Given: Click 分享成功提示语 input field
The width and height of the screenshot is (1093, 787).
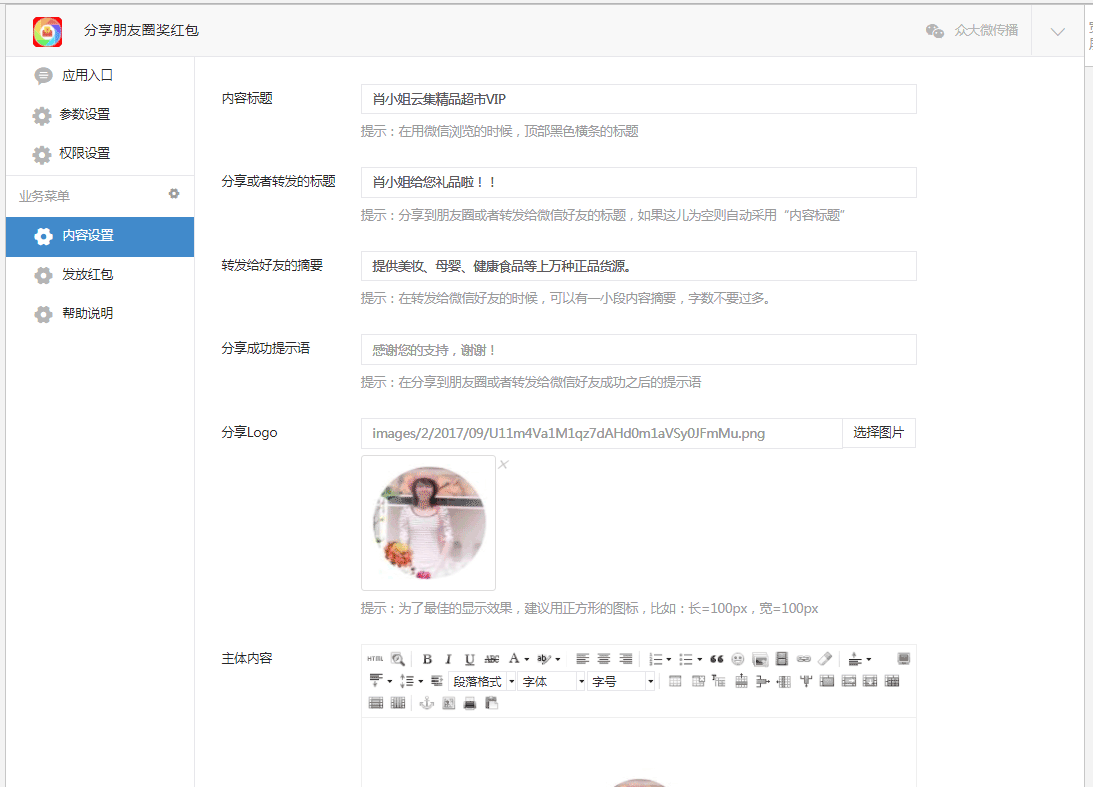Looking at the screenshot, I should click(x=639, y=349).
